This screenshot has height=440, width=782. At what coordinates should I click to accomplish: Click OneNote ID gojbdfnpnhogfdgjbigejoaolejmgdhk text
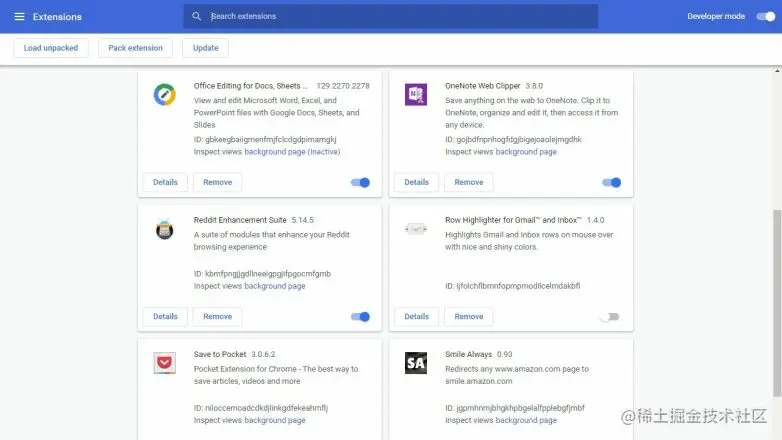pos(513,140)
